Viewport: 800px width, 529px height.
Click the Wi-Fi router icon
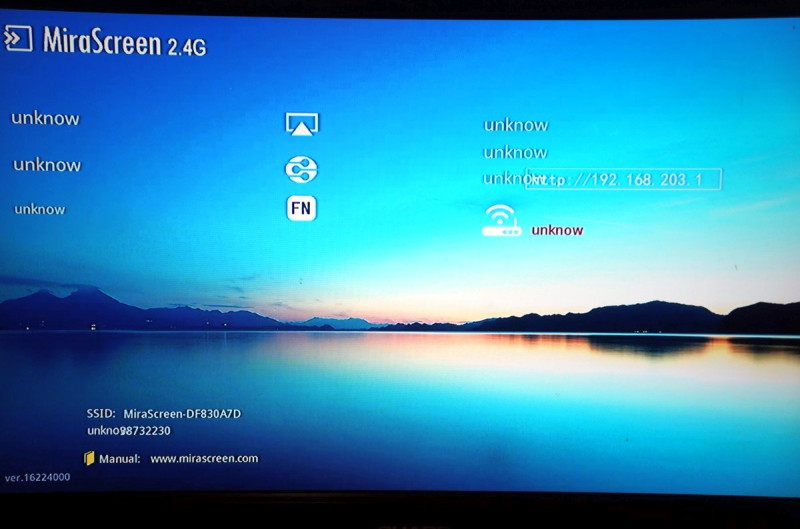(501, 222)
